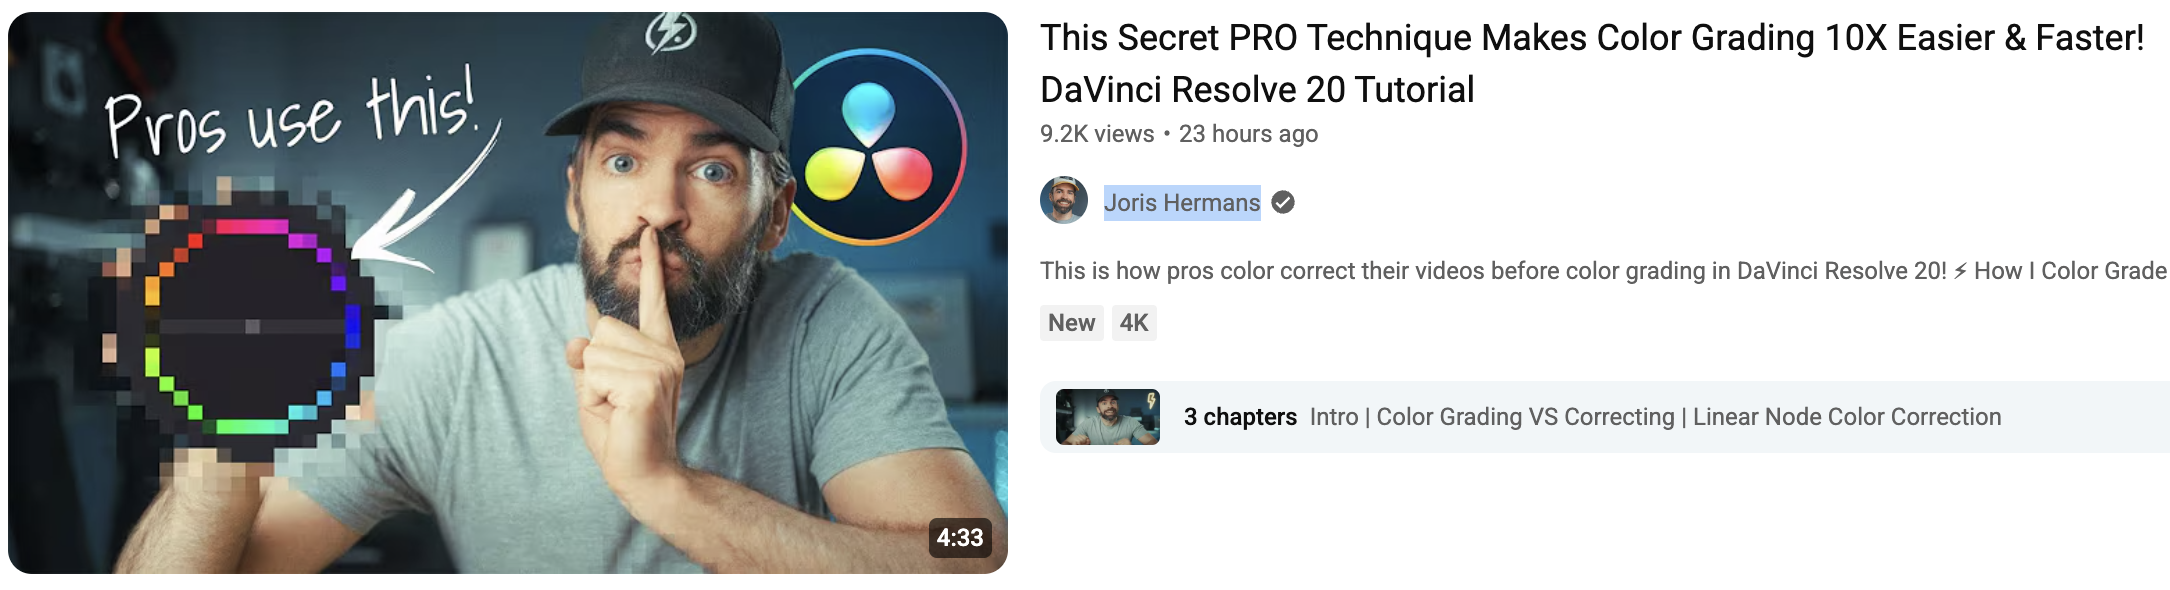Click the white hand-drawn arrow in thumbnail
This screenshot has width=2170, height=590.
pyautogui.click(x=426, y=204)
